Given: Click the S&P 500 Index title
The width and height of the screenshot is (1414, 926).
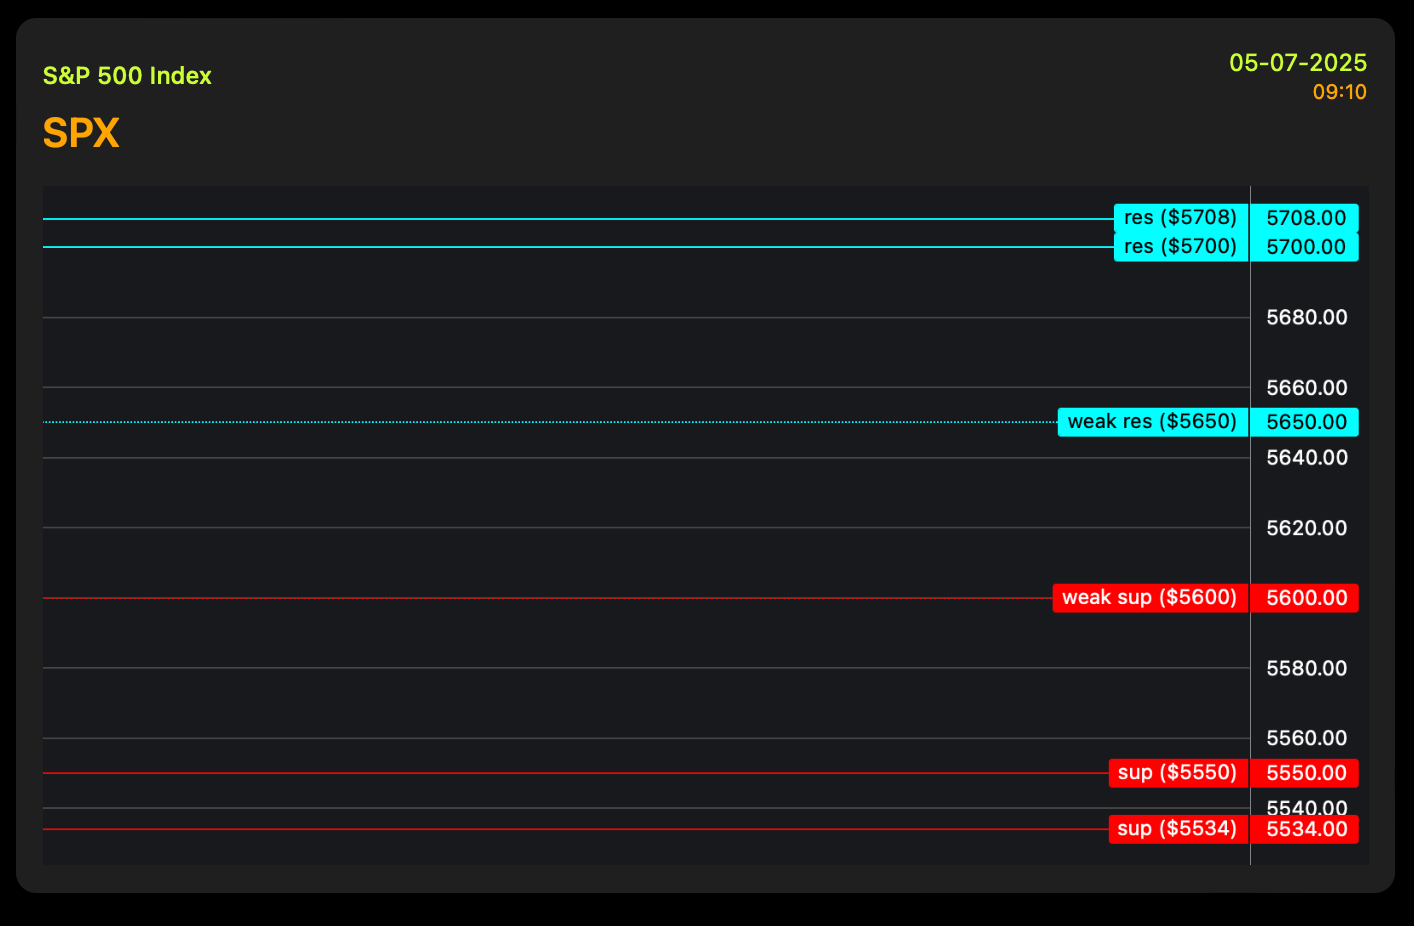Looking at the screenshot, I should [127, 76].
